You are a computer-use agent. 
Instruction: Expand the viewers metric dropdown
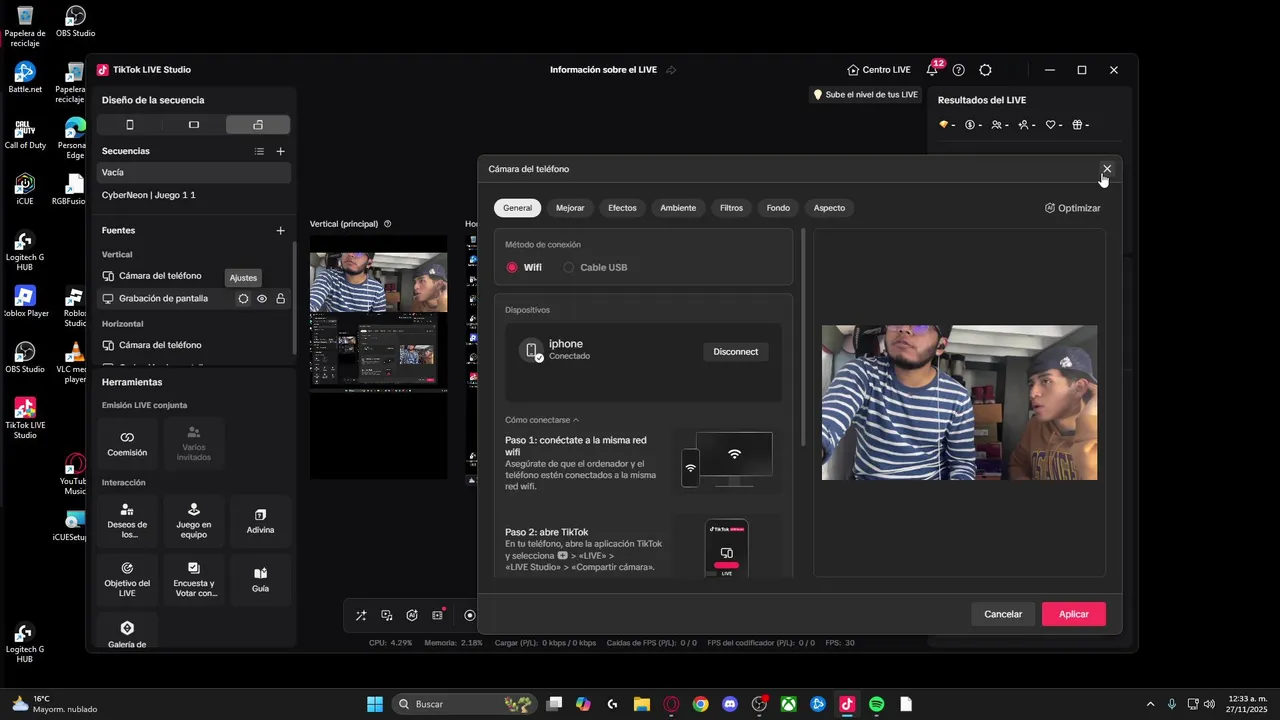coord(1000,125)
